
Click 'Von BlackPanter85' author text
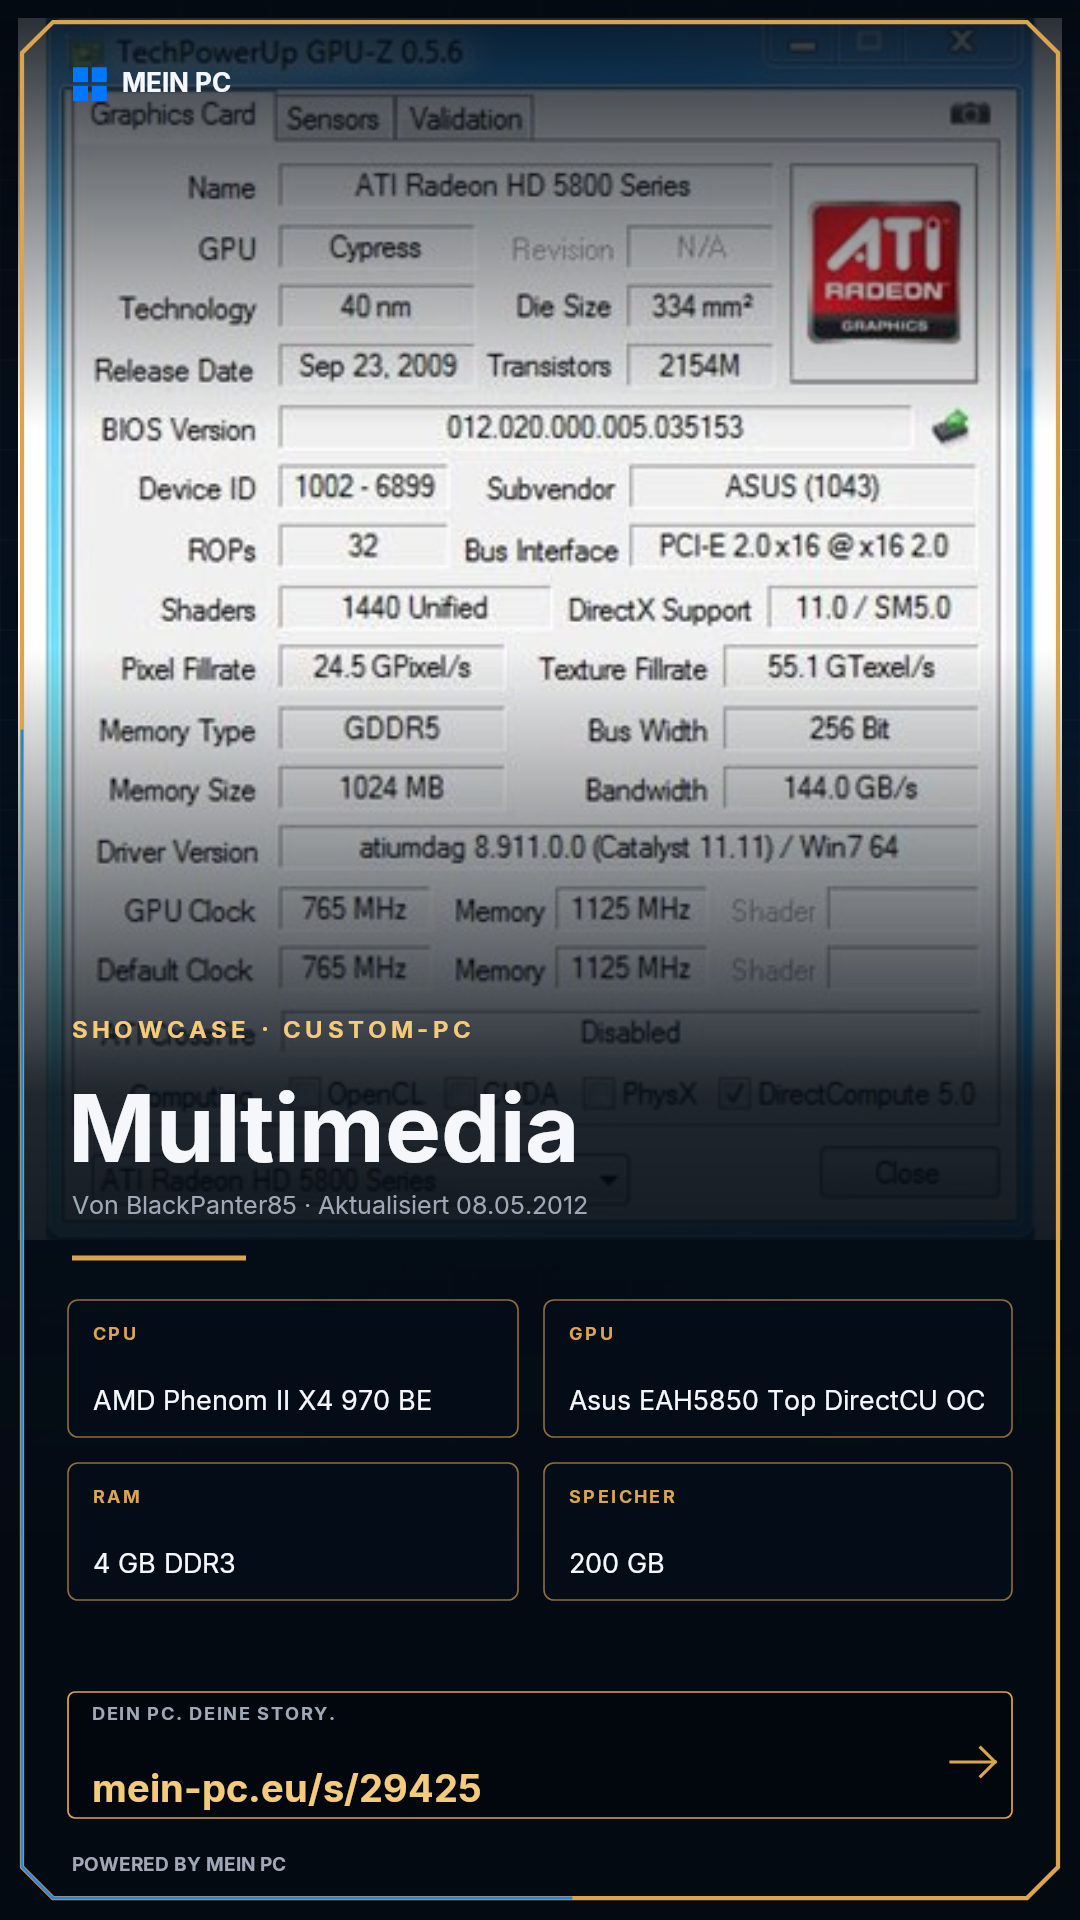[184, 1205]
